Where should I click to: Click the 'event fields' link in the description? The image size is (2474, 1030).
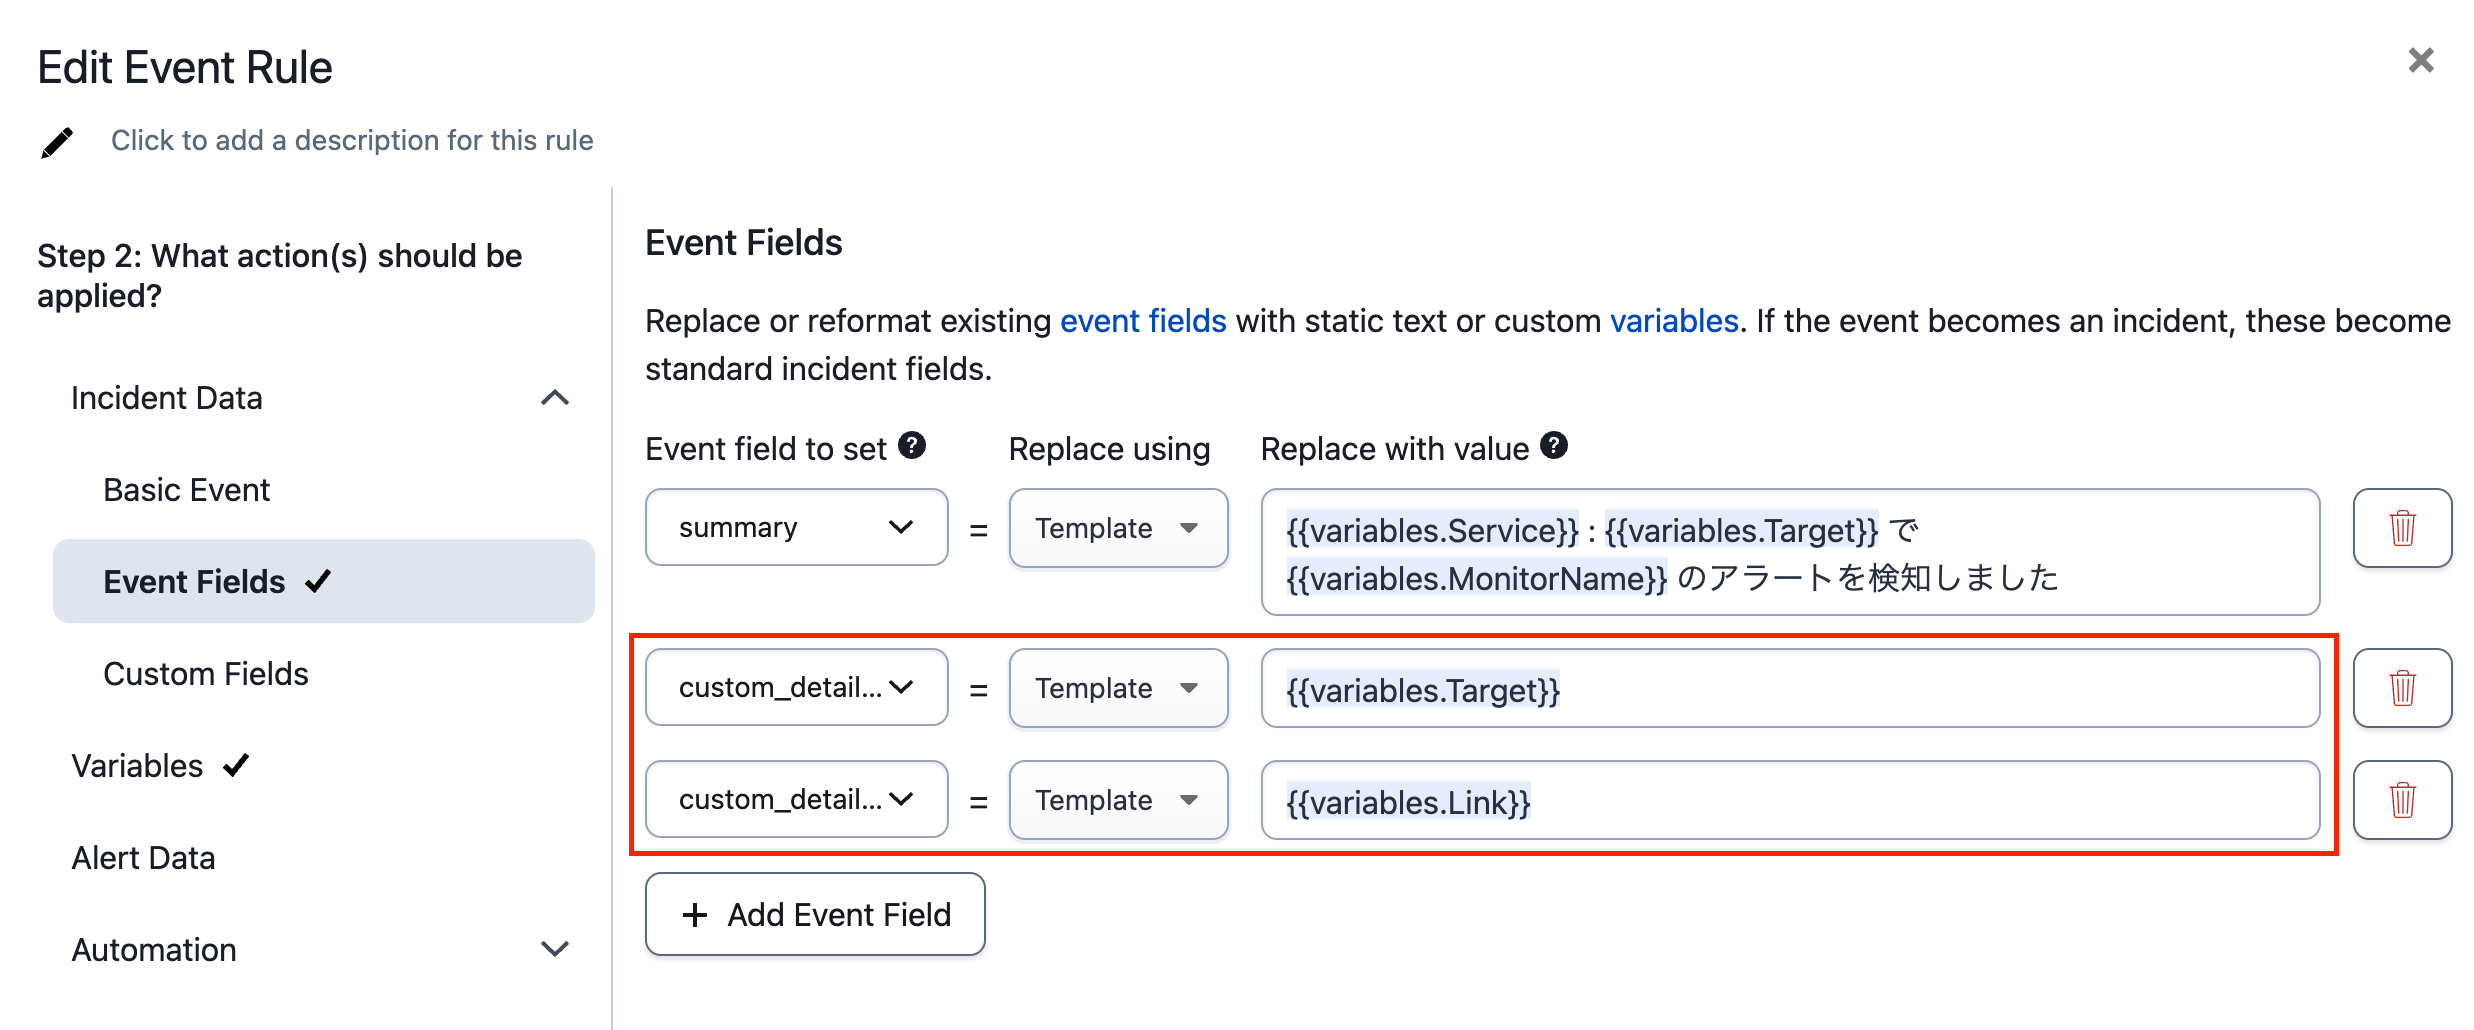[1143, 320]
